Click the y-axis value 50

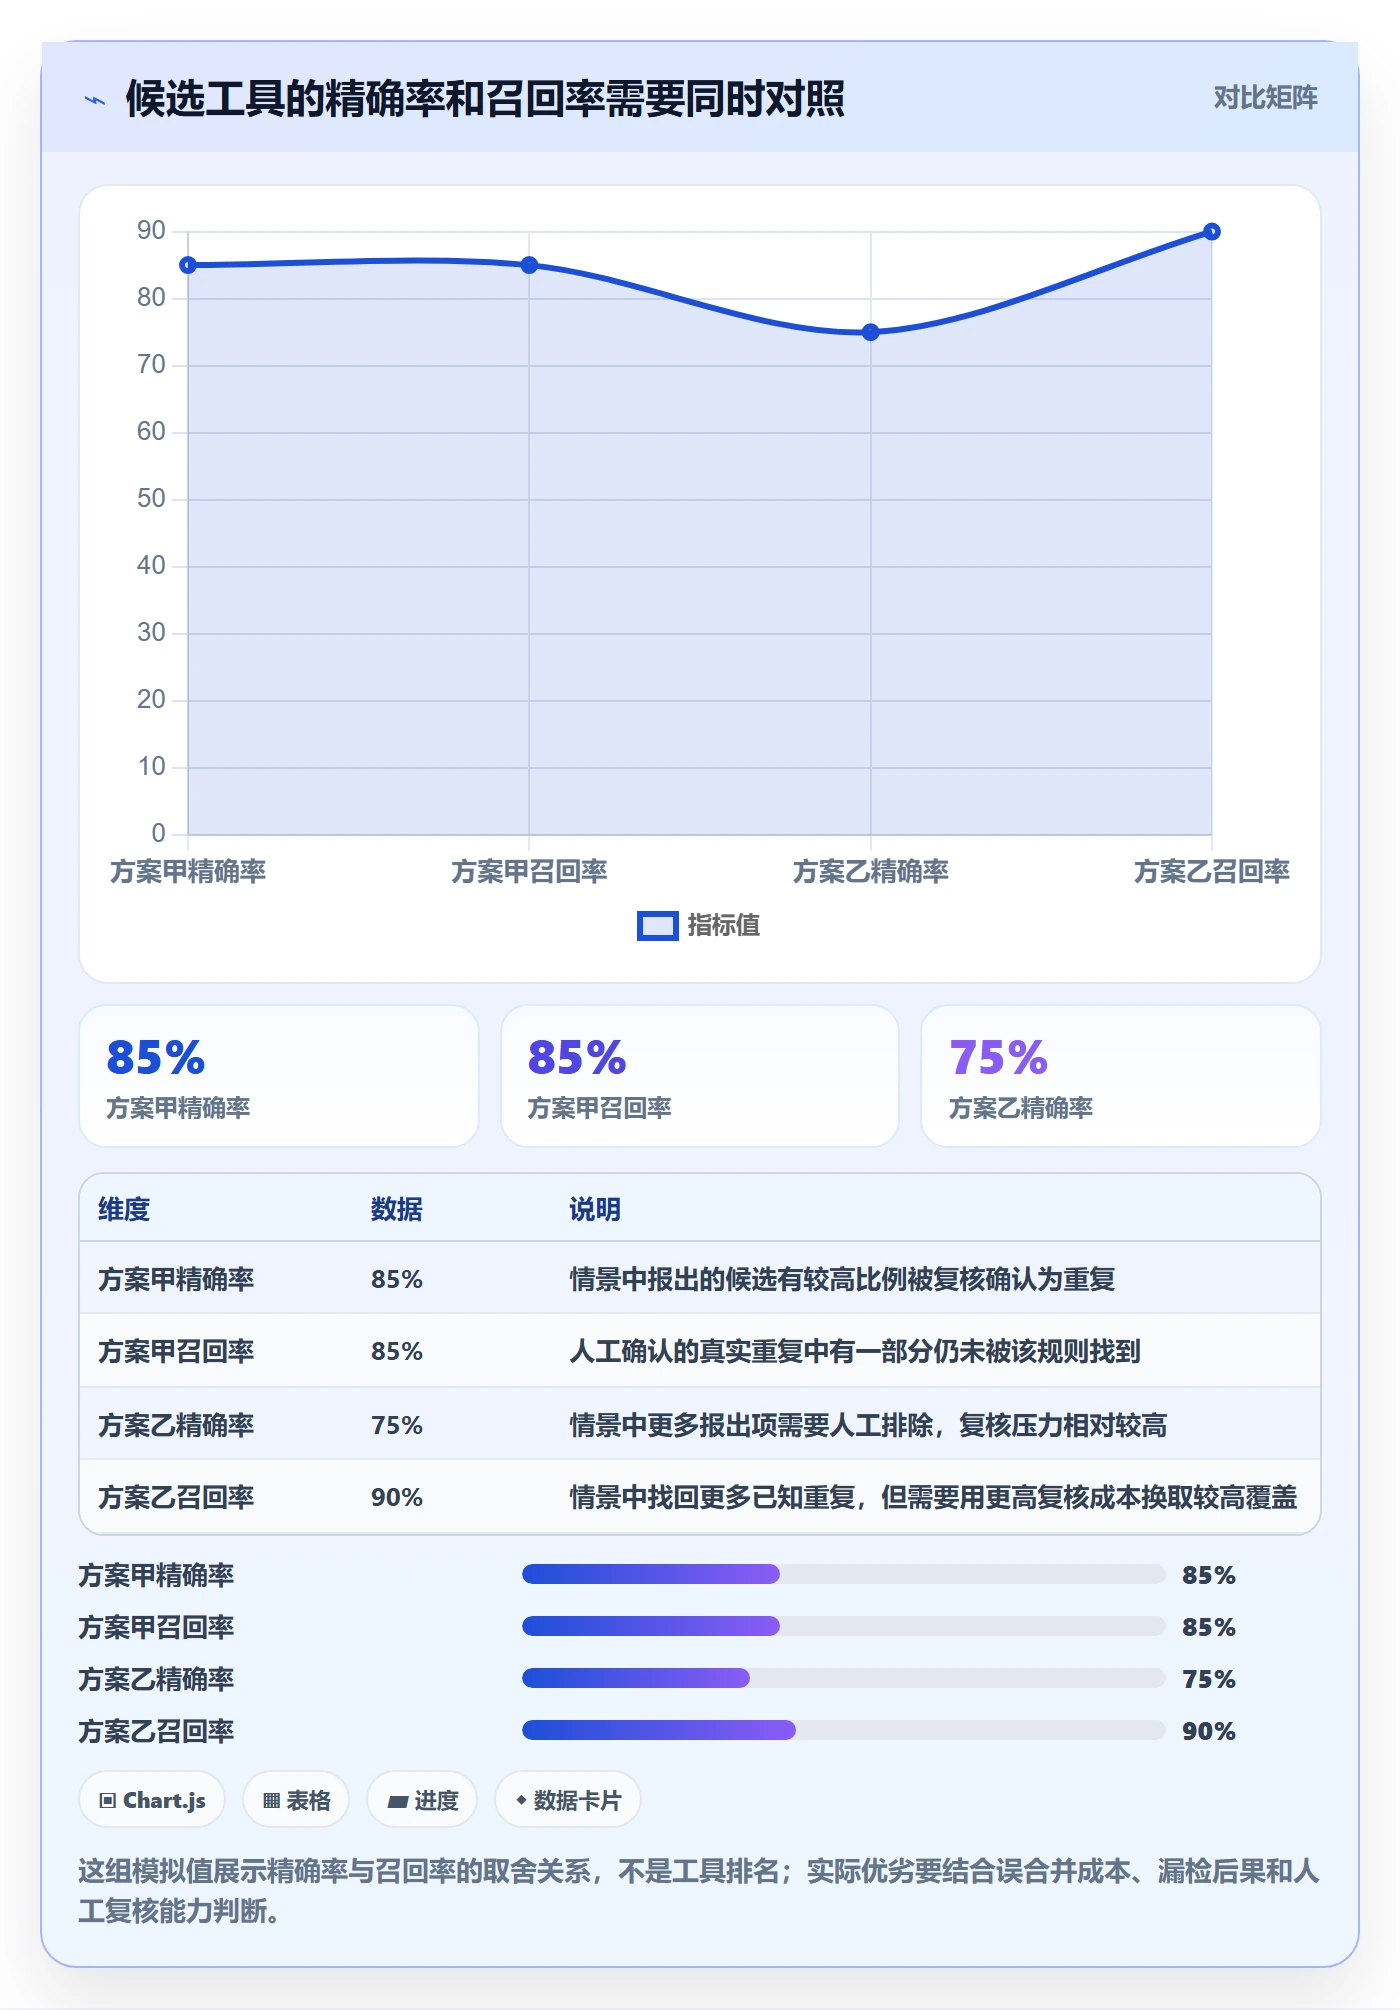click(151, 499)
